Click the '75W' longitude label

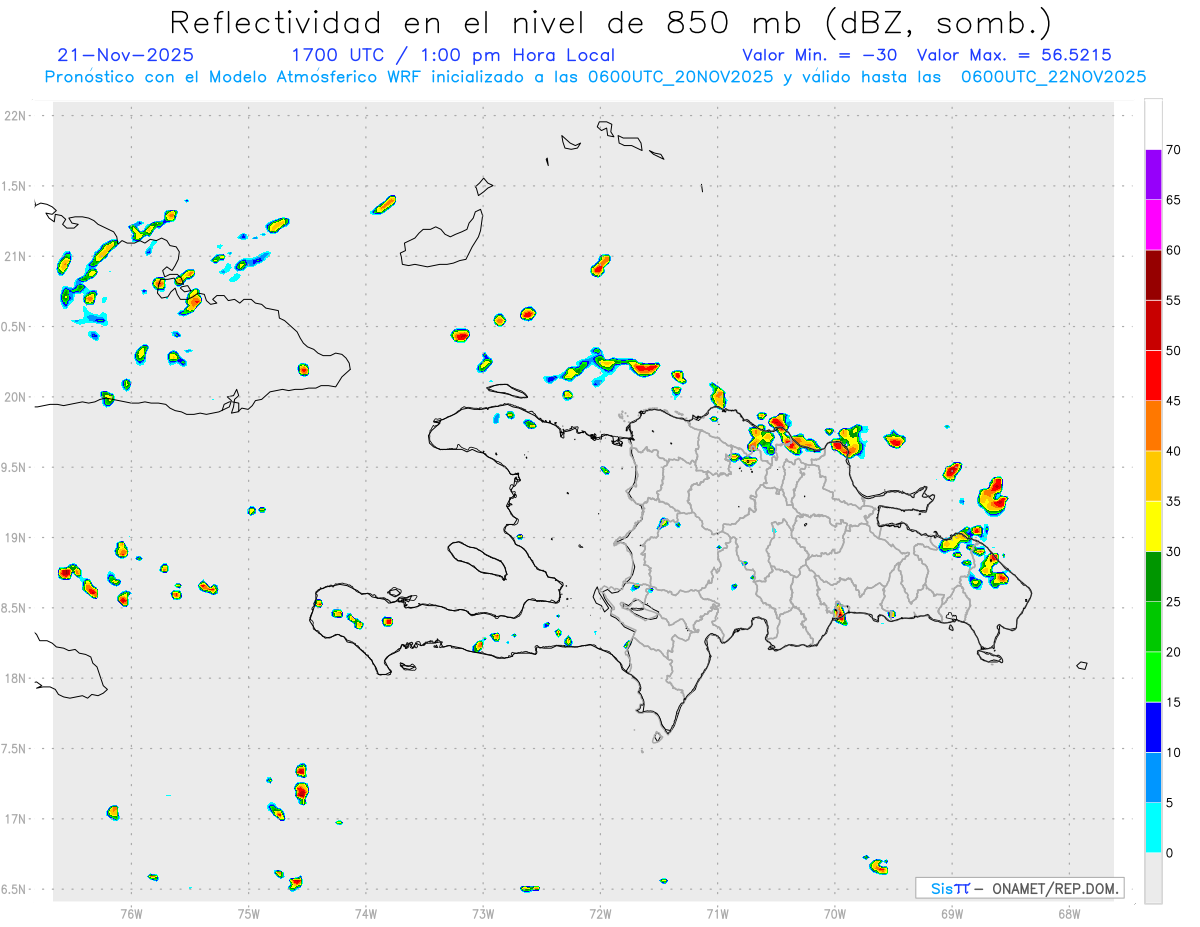(249, 913)
